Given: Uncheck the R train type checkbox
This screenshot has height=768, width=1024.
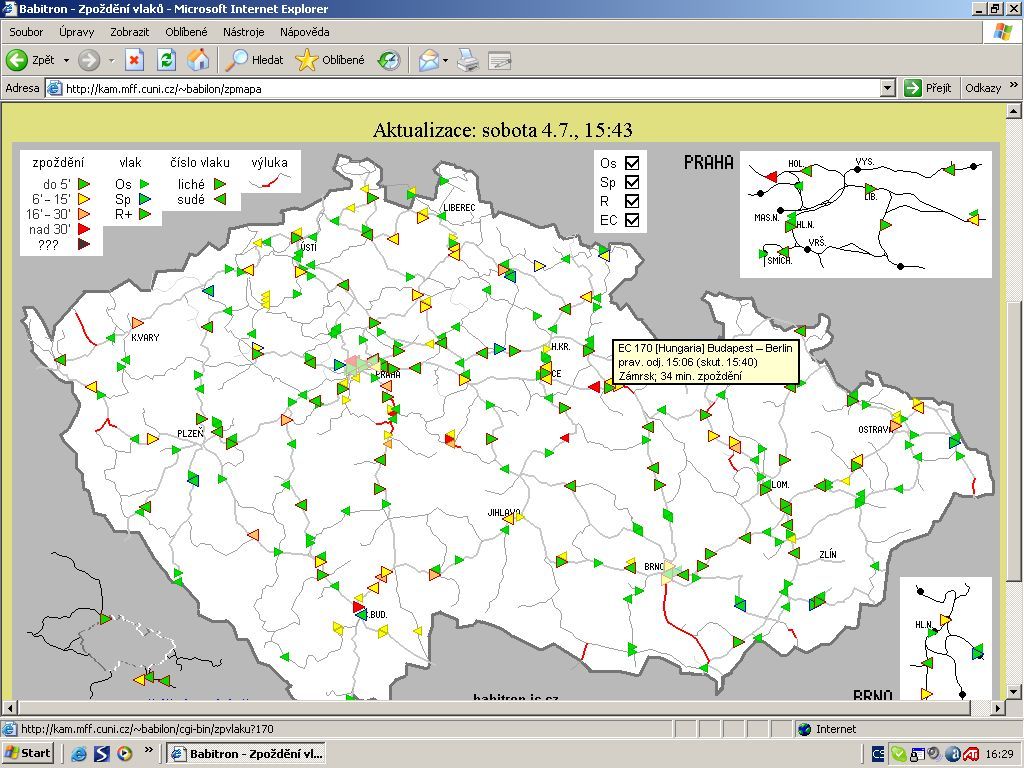Looking at the screenshot, I should [x=632, y=201].
